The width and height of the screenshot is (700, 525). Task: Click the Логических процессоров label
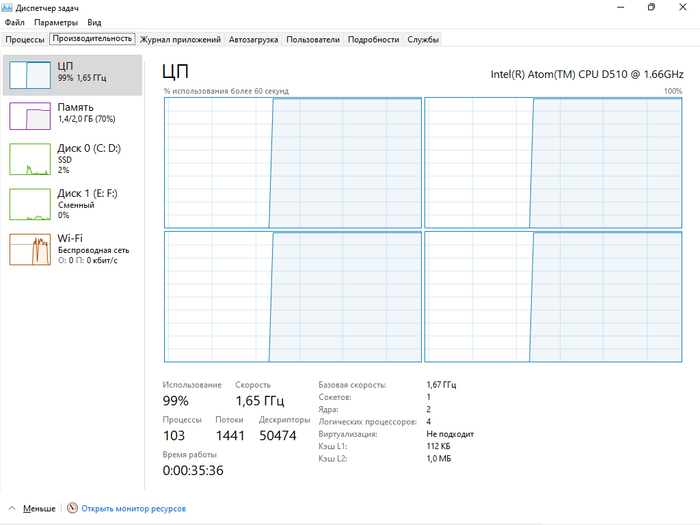pyautogui.click(x=367, y=421)
